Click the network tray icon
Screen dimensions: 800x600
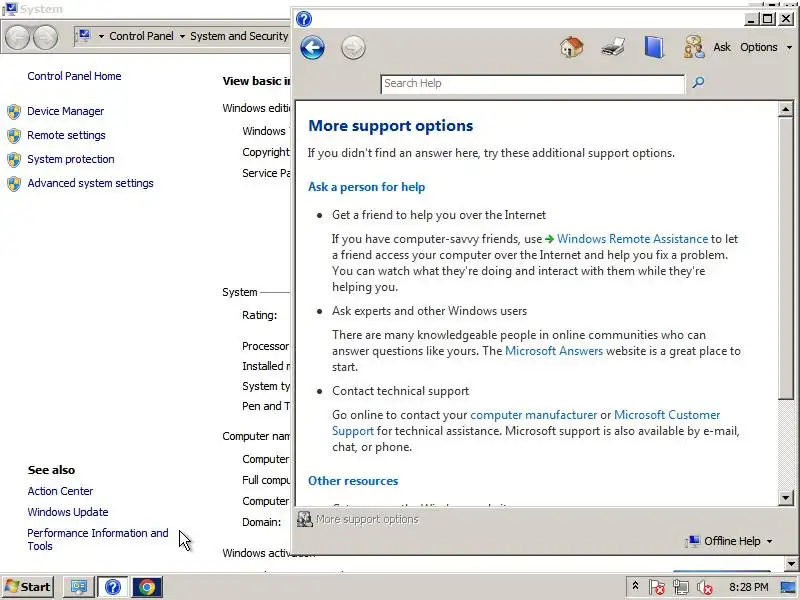click(681, 587)
